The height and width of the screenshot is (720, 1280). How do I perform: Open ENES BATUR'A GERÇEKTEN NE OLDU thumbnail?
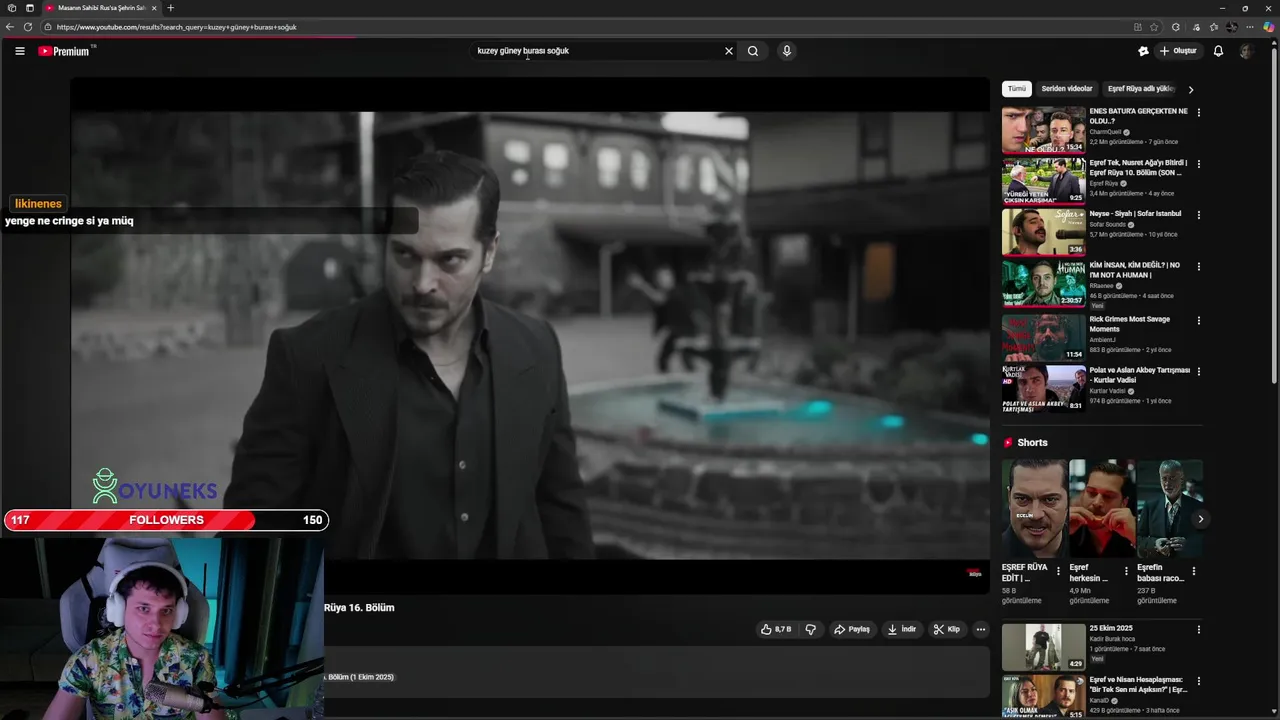click(1043, 129)
